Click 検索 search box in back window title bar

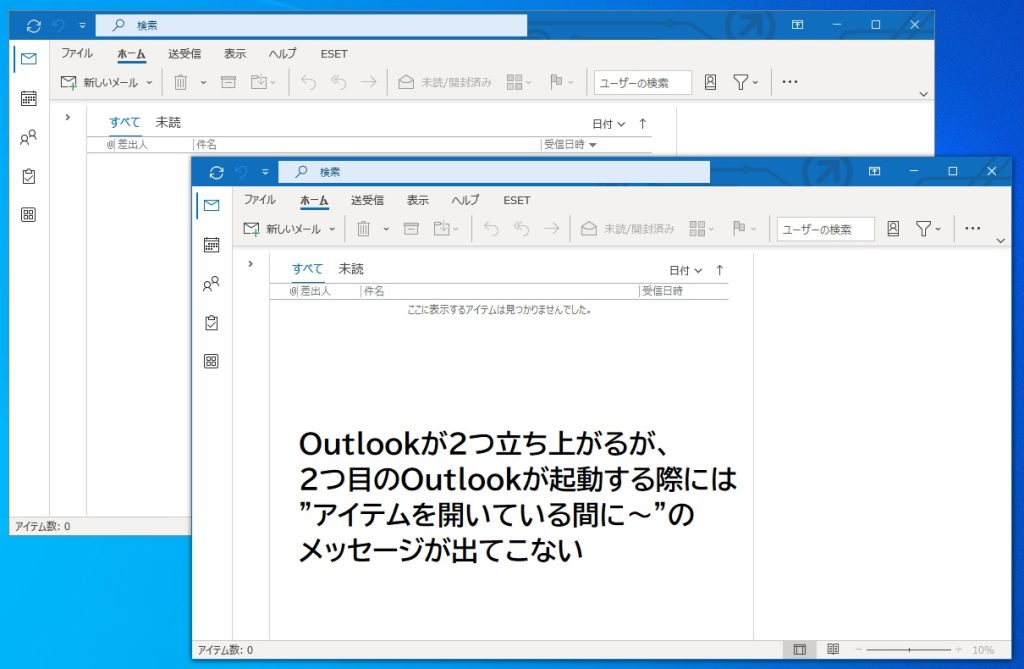click(312, 25)
